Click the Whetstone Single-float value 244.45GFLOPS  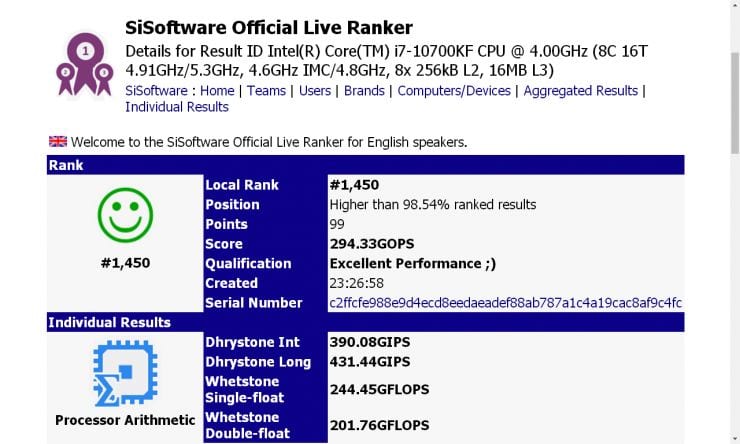[x=379, y=390]
